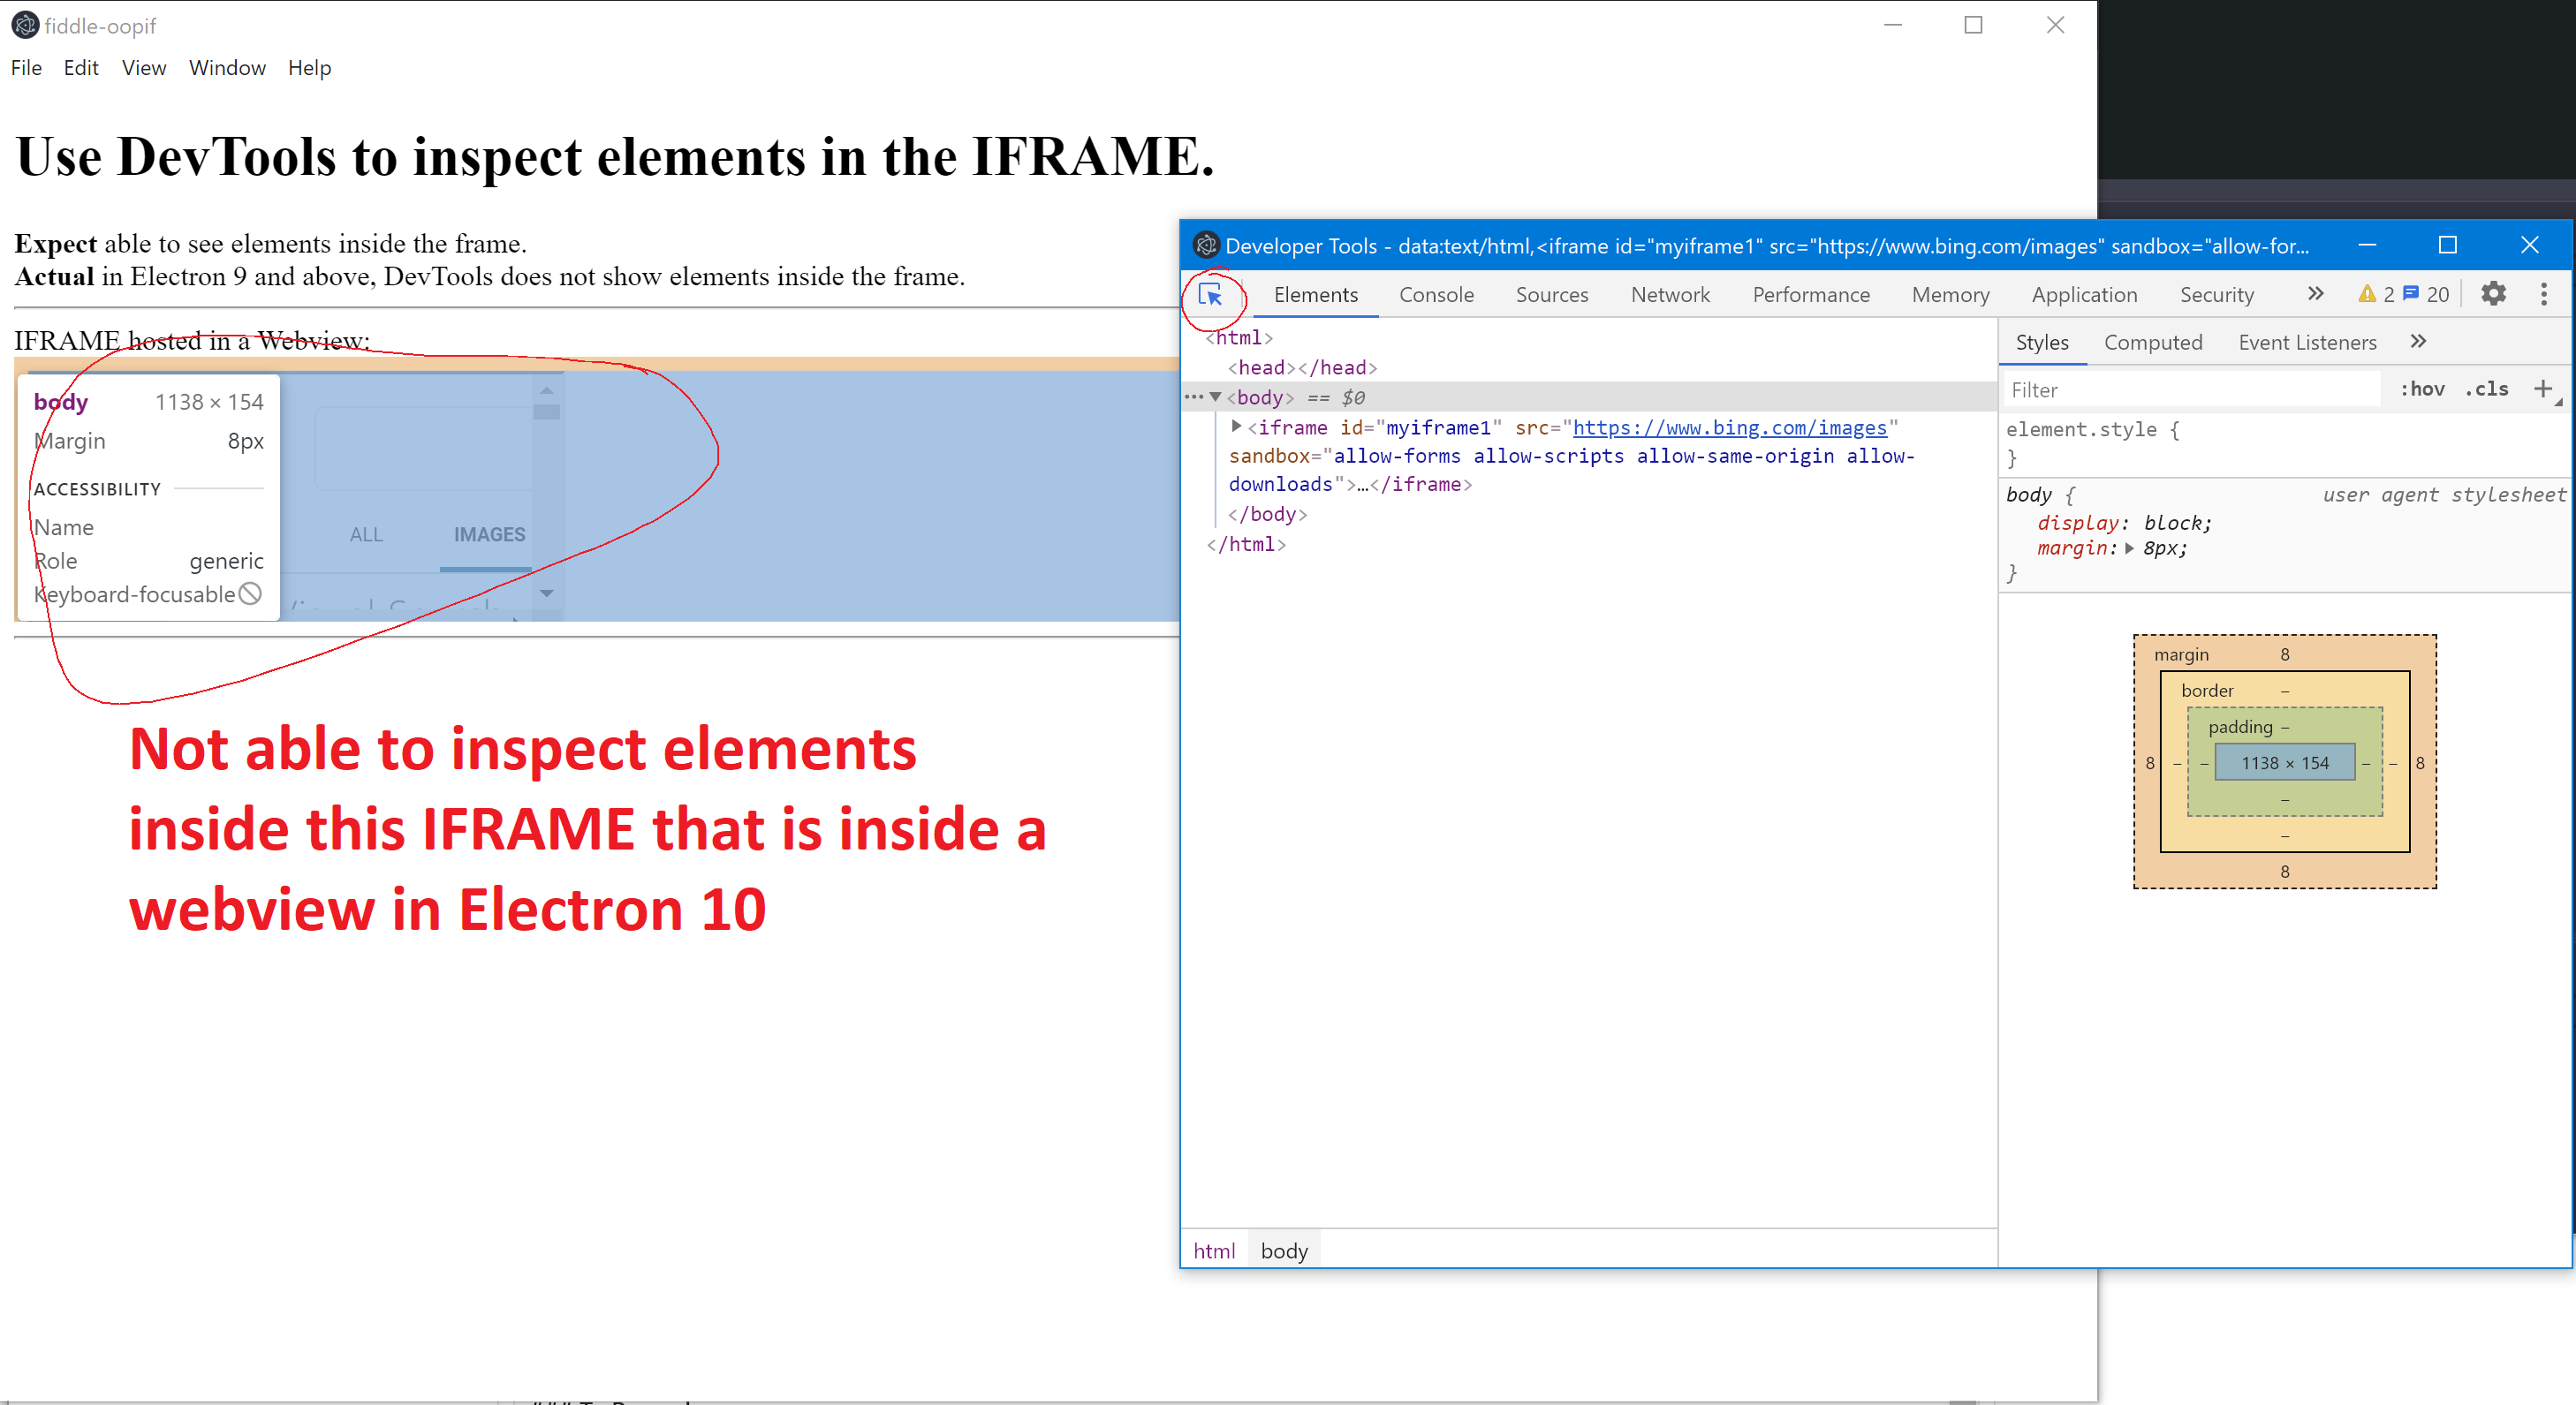Expand the iframe myiframe1 node
Viewport: 2576px width, 1405px height.
[x=1237, y=426]
